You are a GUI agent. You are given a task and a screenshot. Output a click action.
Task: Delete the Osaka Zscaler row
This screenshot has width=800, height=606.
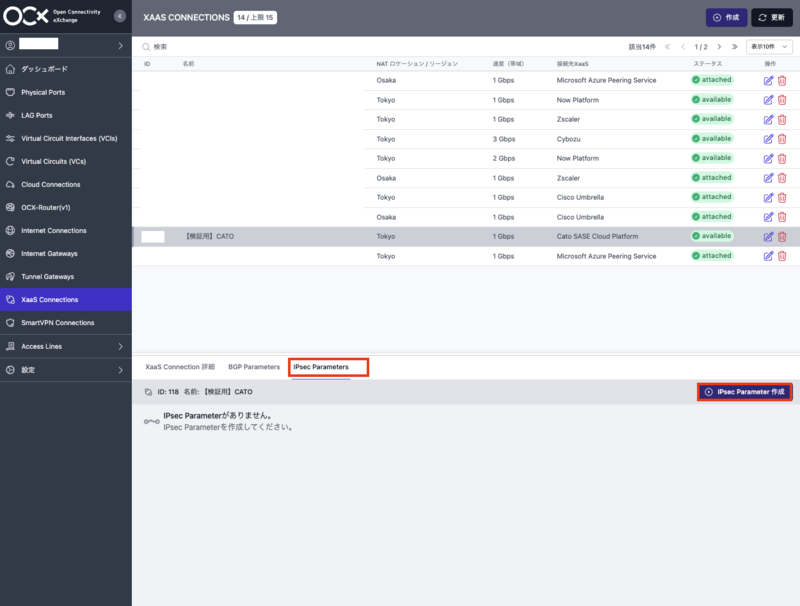[782, 178]
